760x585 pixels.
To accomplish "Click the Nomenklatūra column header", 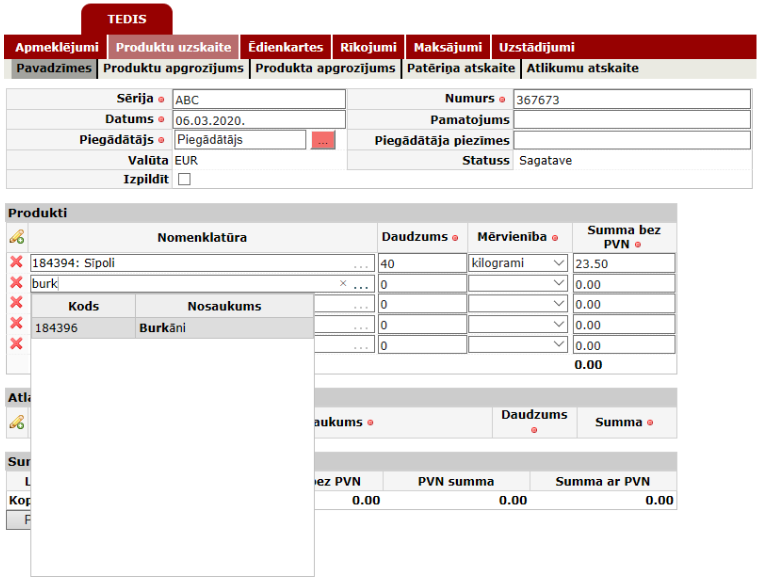I will tap(202, 237).
